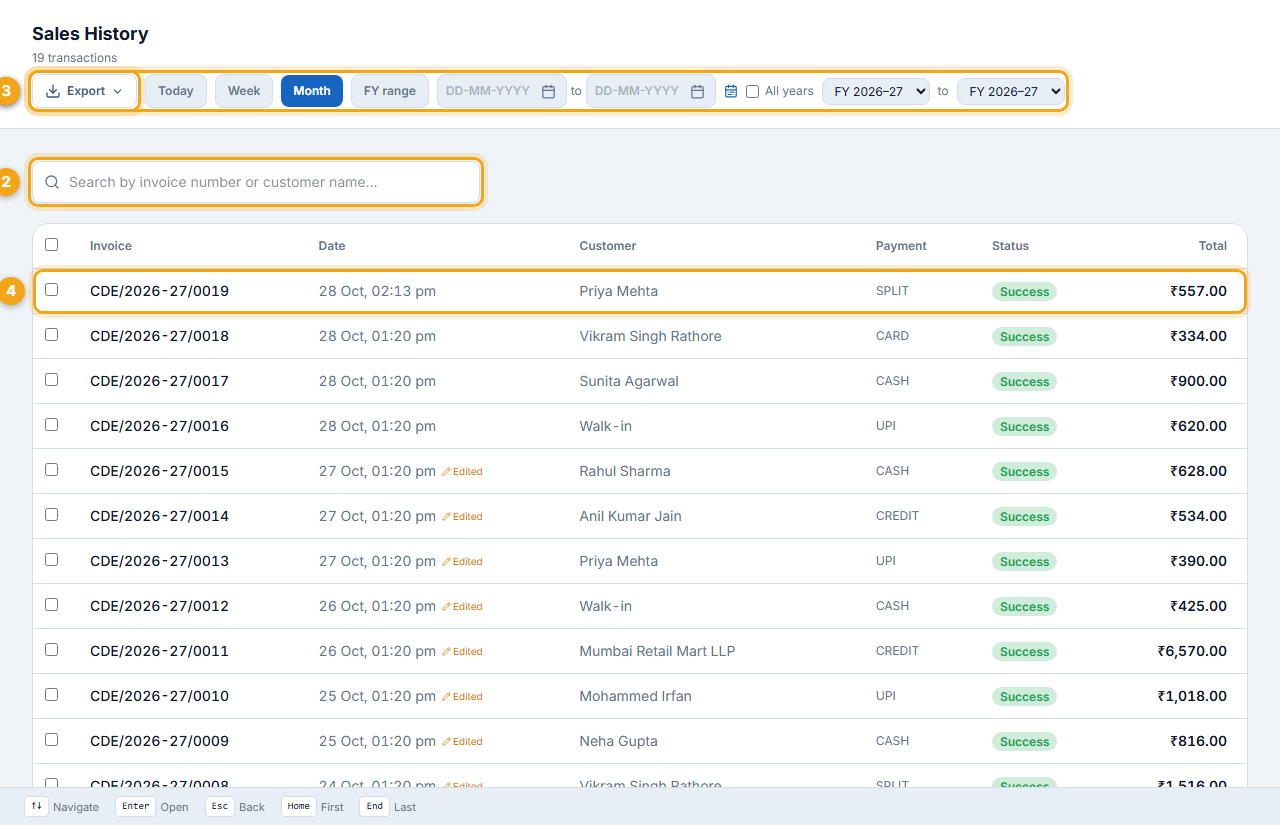Click customer Mumbai Retail Mart LLP

pyautogui.click(x=657, y=651)
